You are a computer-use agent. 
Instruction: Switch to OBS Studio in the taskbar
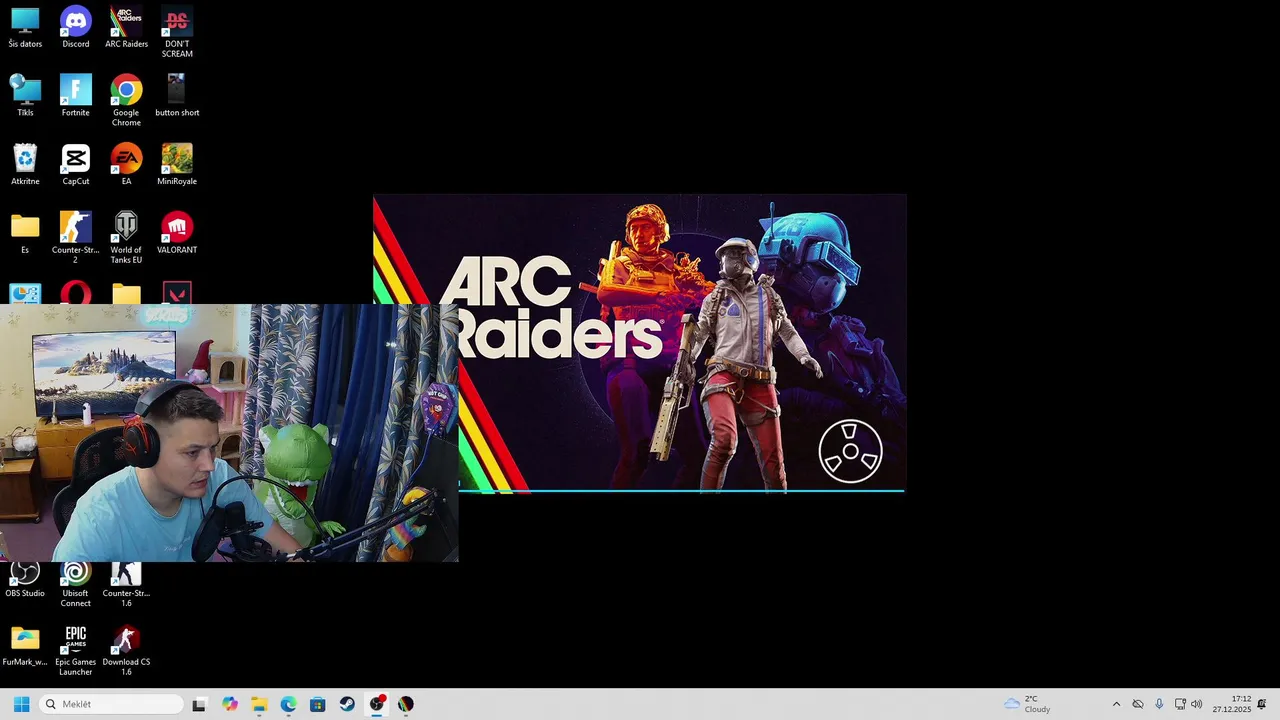coord(377,704)
